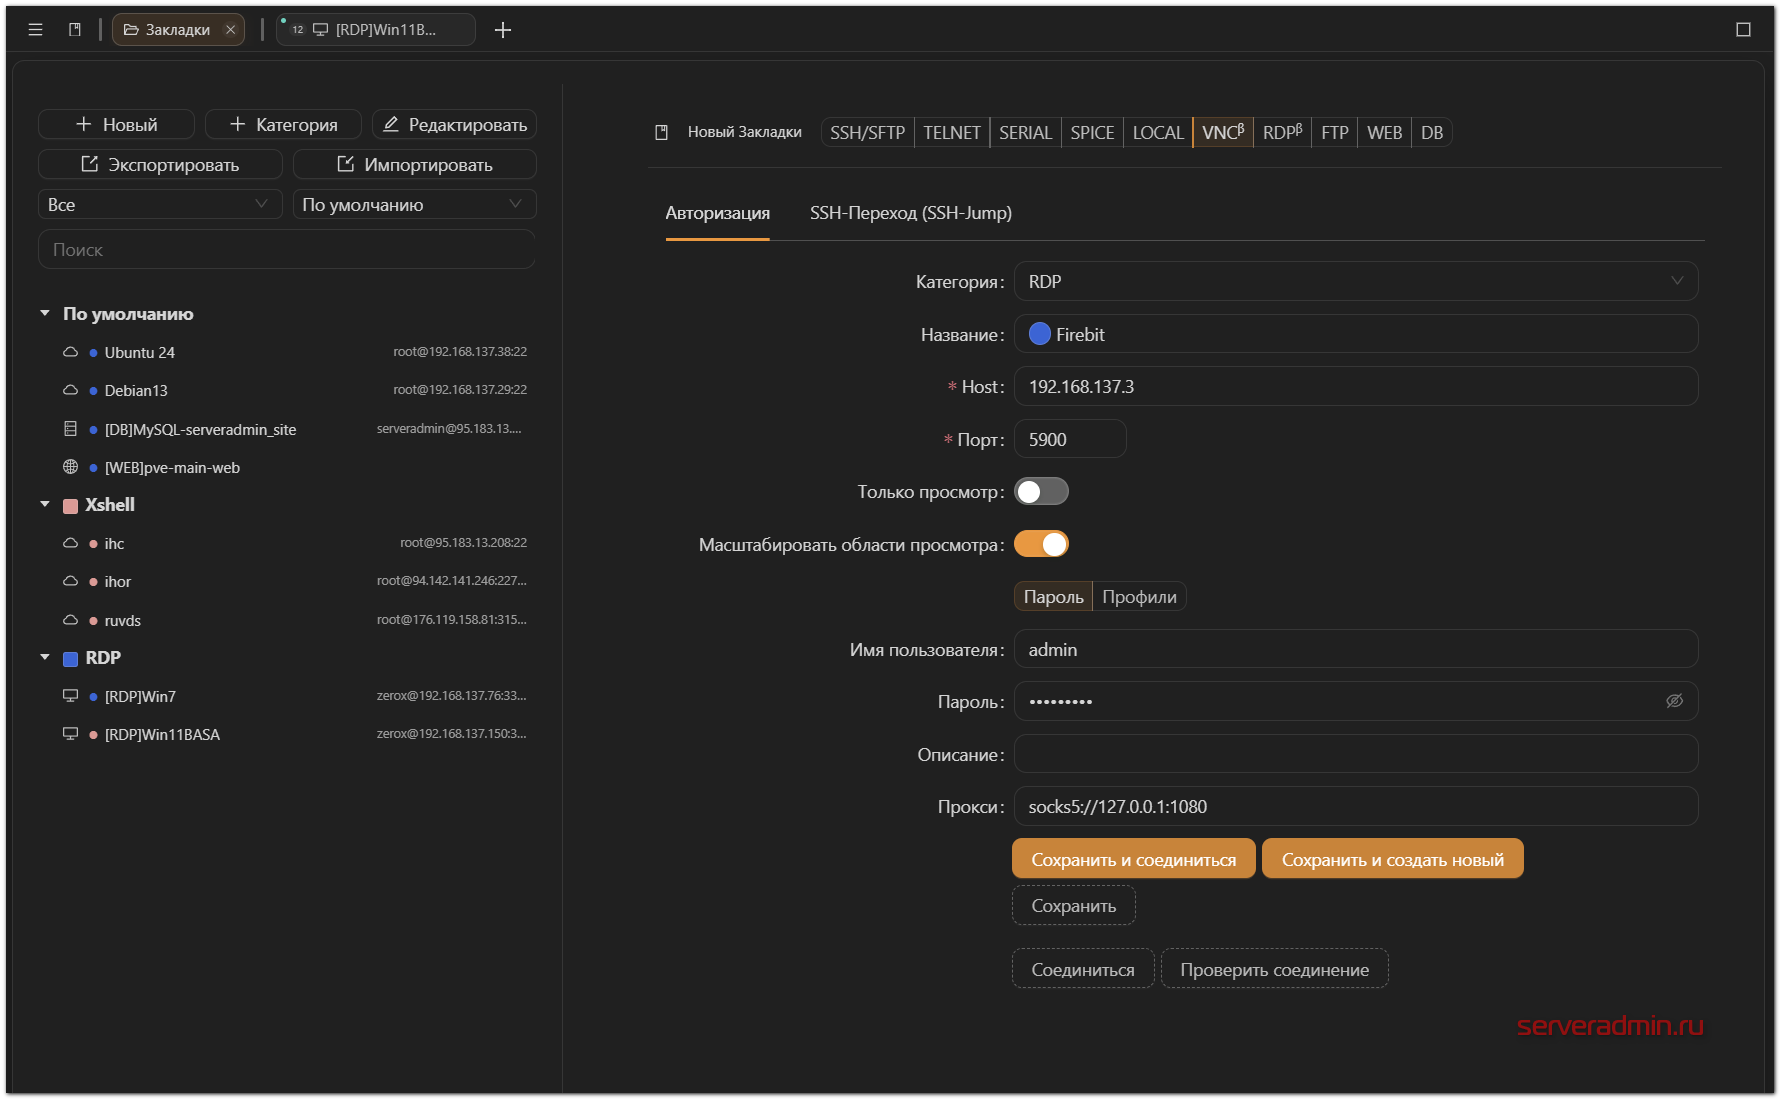Click the RDP blue color square

[x=70, y=659]
